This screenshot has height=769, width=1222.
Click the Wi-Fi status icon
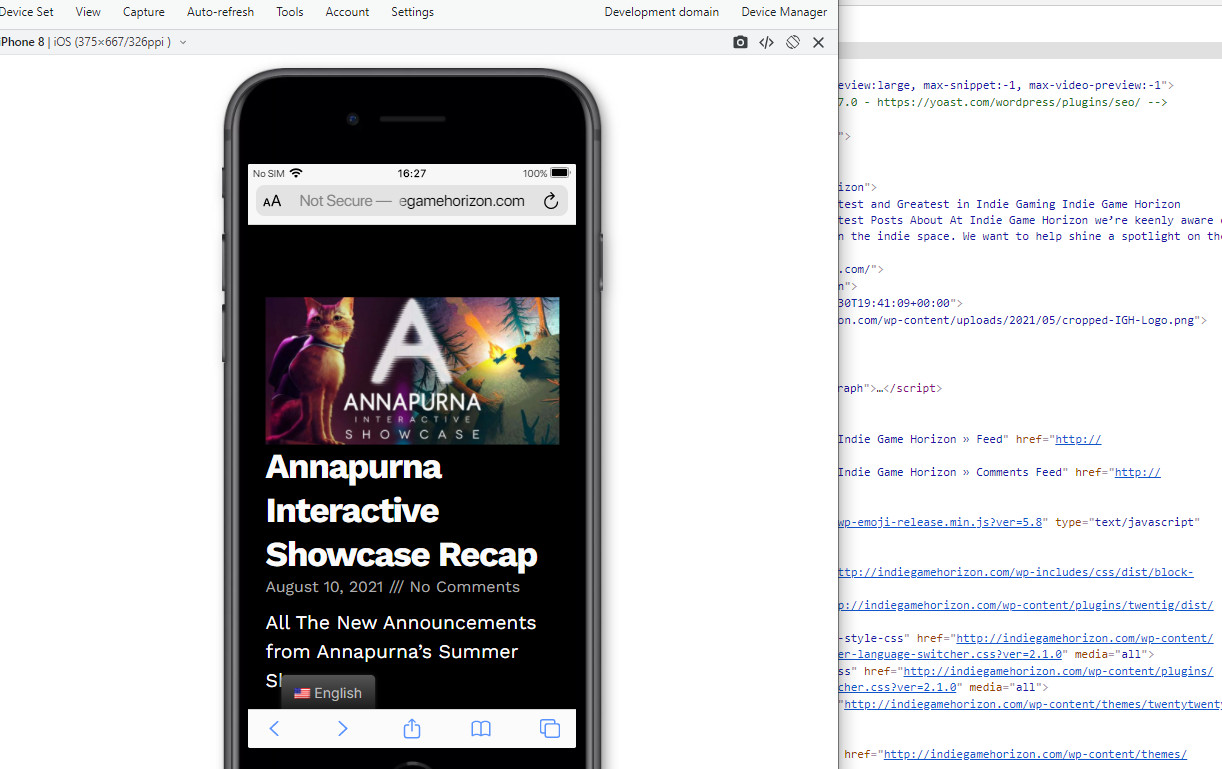(296, 173)
